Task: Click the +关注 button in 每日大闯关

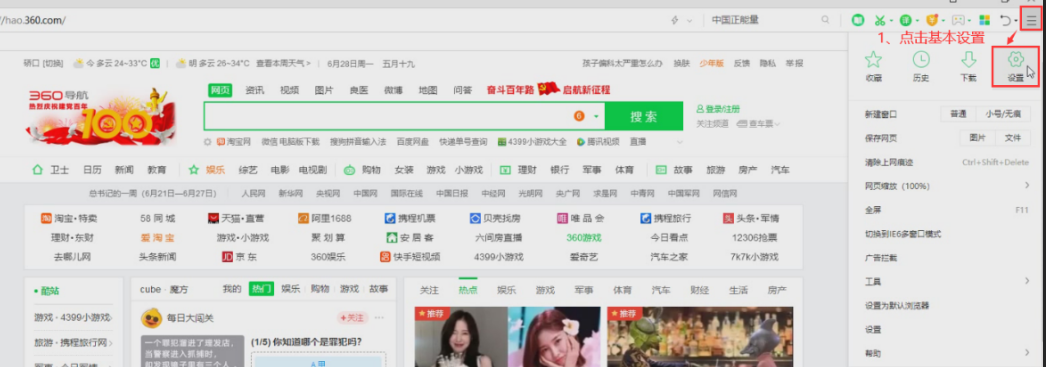Action: [x=353, y=318]
